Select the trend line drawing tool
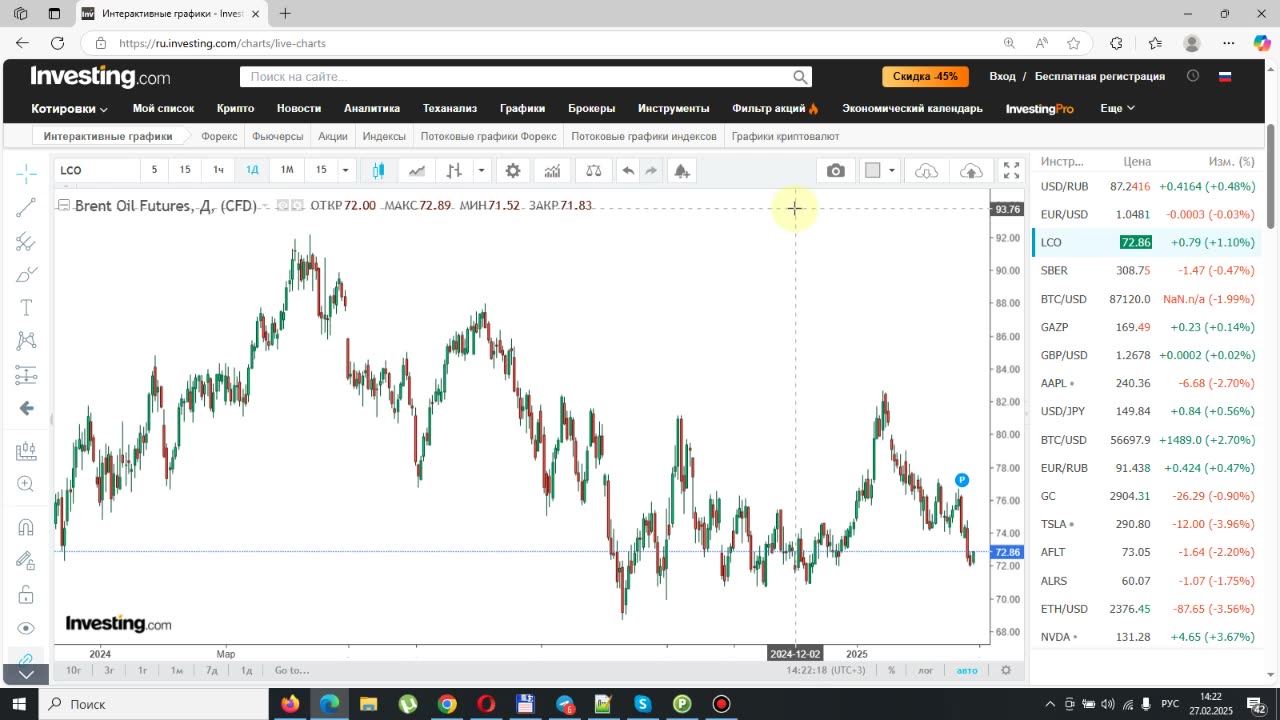 tap(26, 207)
